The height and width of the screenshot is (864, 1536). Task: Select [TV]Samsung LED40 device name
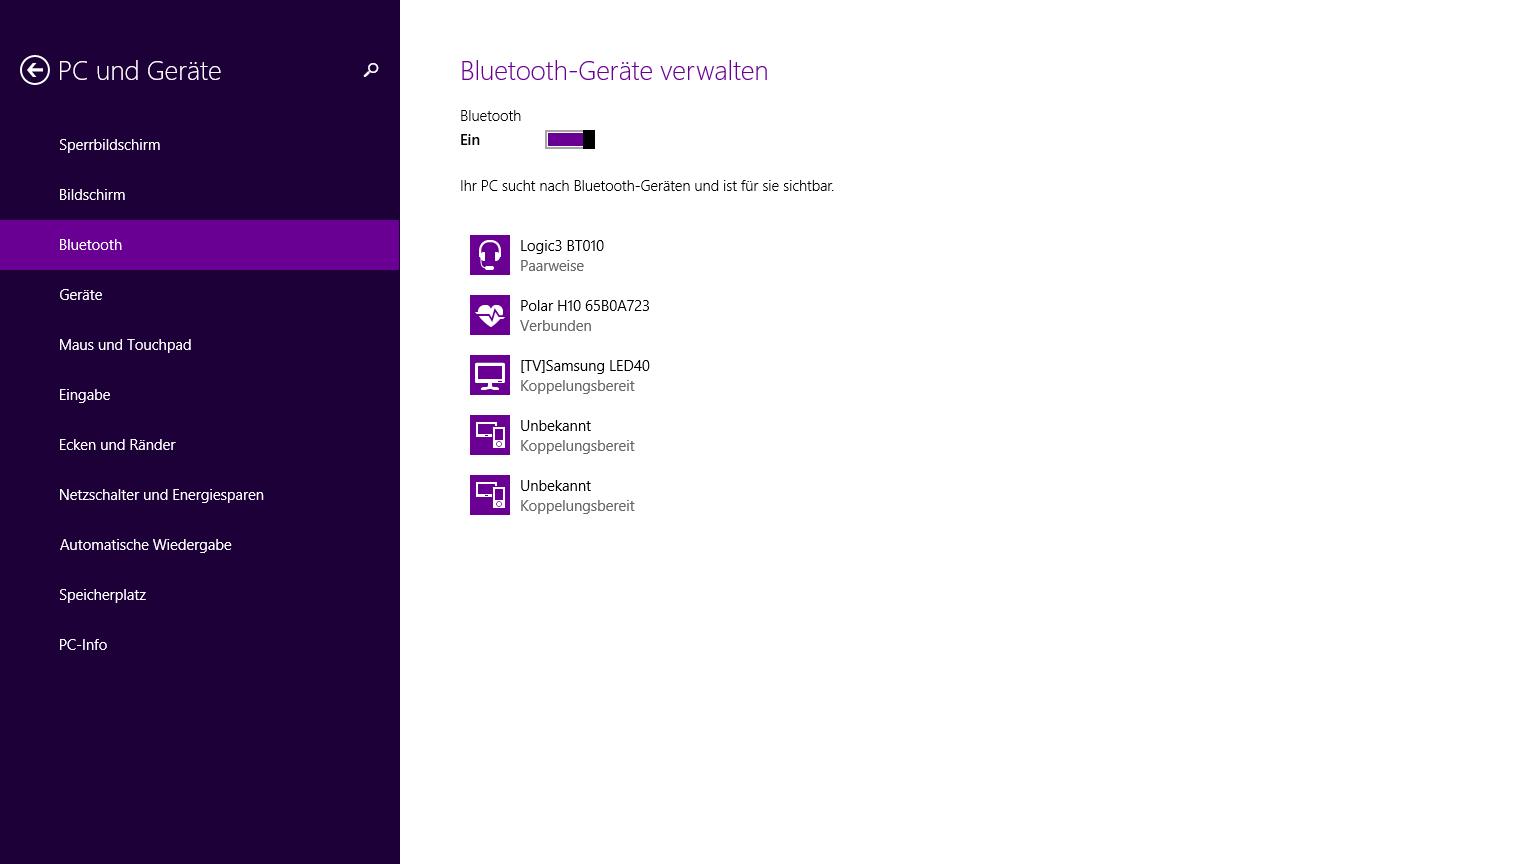tap(585, 366)
